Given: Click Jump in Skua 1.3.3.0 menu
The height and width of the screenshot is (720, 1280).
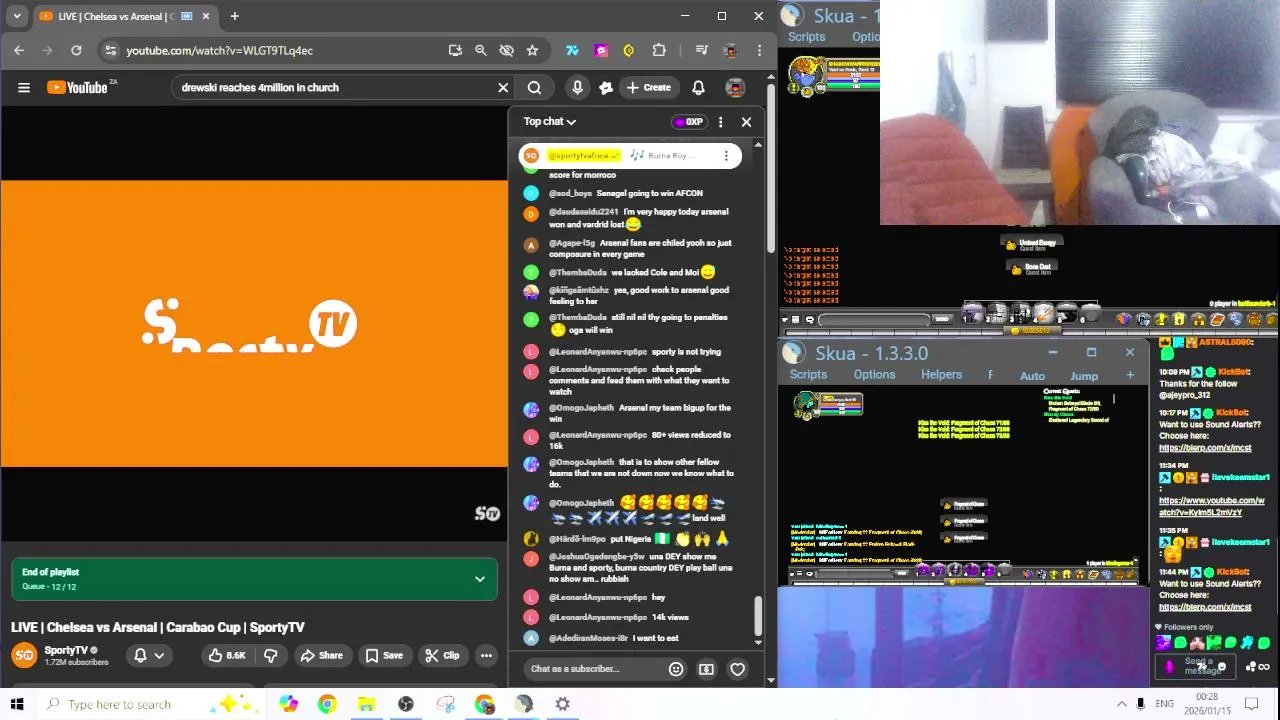Looking at the screenshot, I should (x=1084, y=376).
